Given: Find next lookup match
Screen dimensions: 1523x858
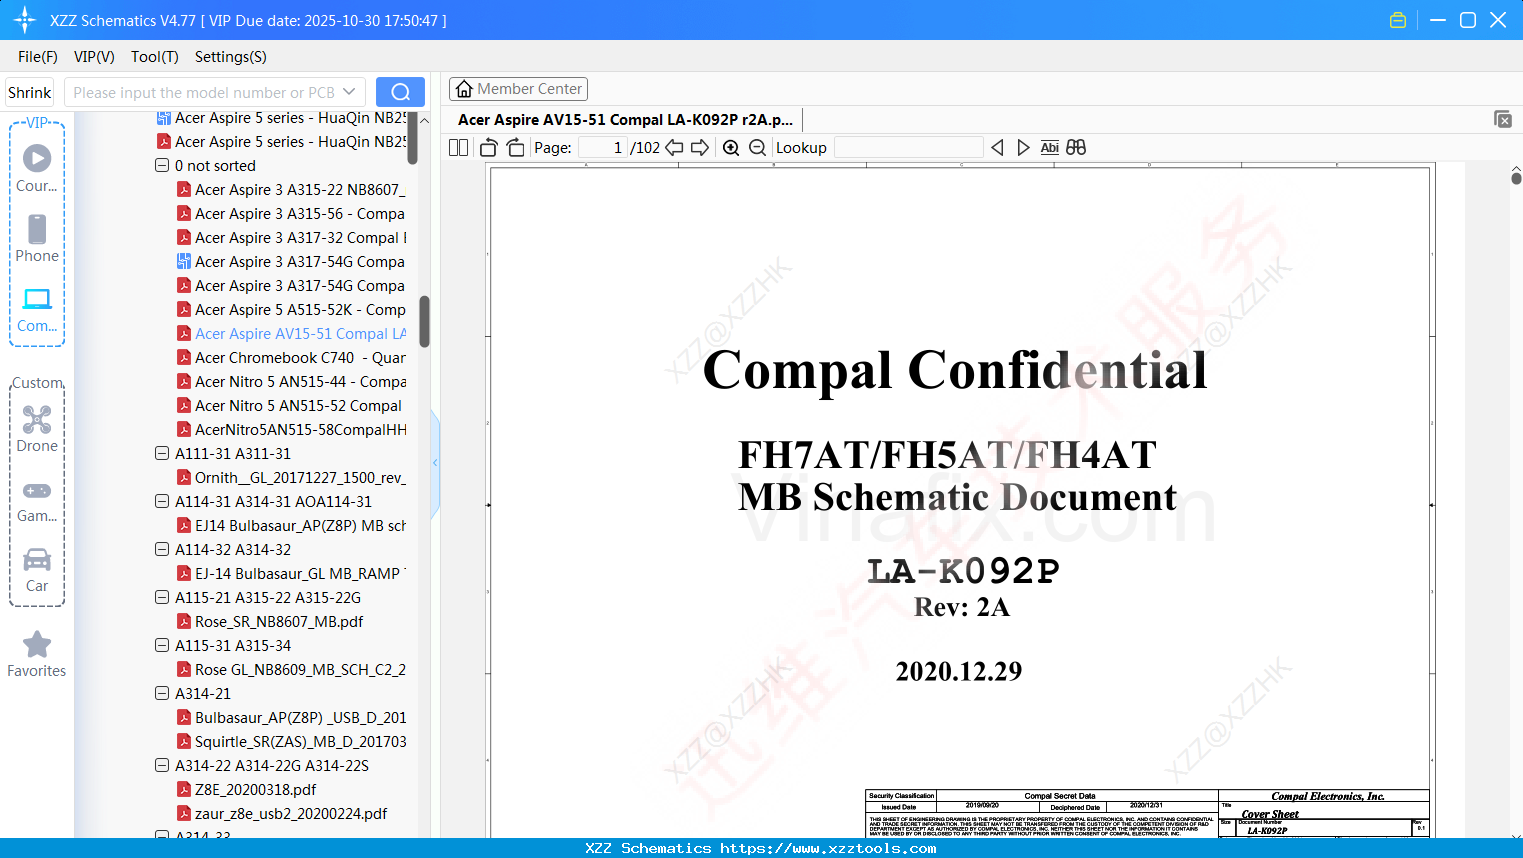Looking at the screenshot, I should (1023, 148).
